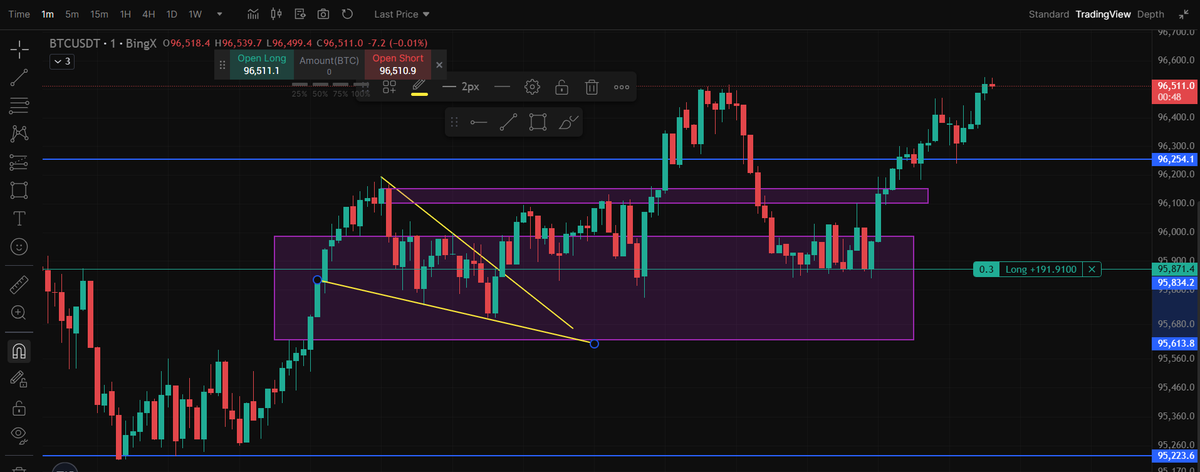Select the 1m timeframe
The image size is (1200, 472).
48,15
